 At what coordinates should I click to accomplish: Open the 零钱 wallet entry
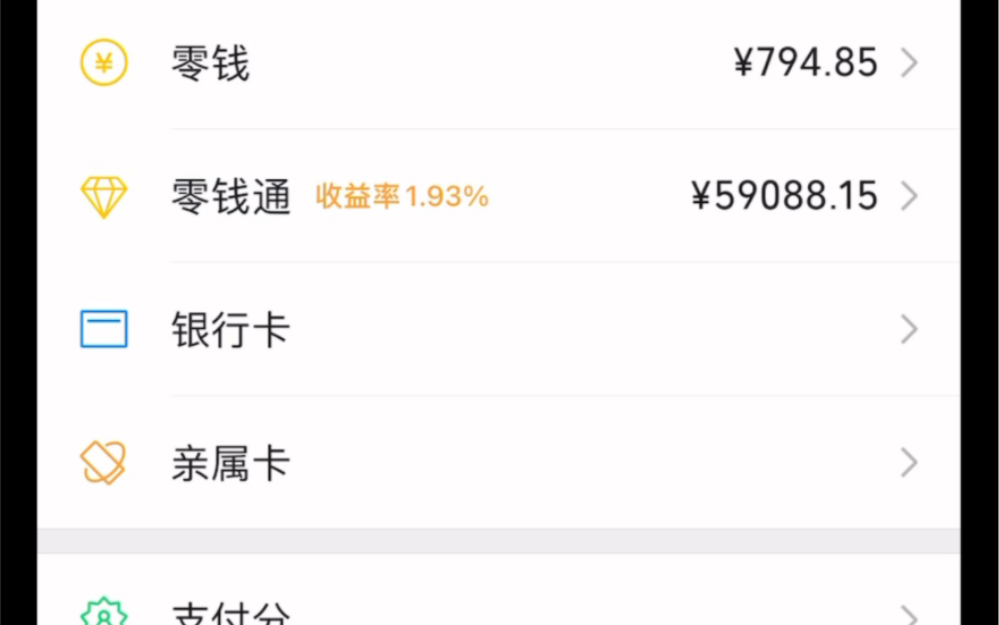[210, 62]
